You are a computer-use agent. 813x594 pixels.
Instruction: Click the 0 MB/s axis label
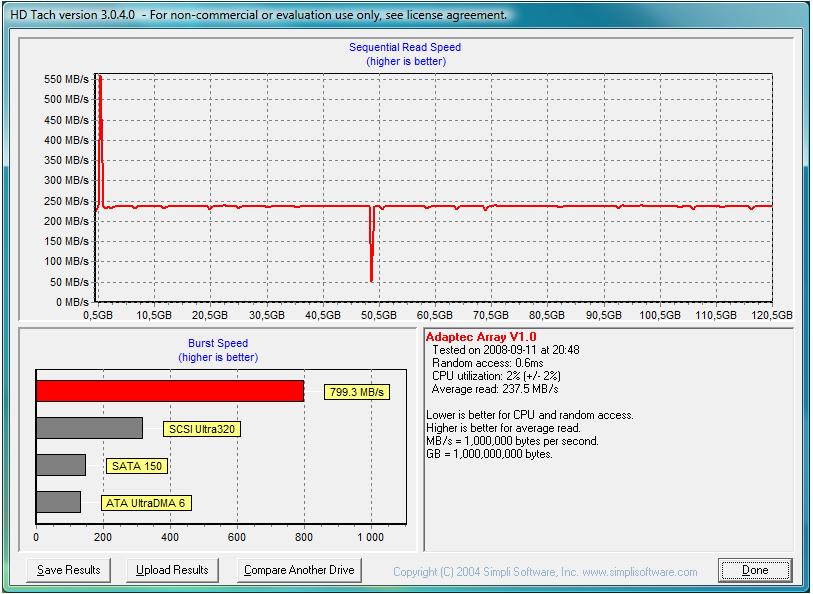[x=72, y=302]
